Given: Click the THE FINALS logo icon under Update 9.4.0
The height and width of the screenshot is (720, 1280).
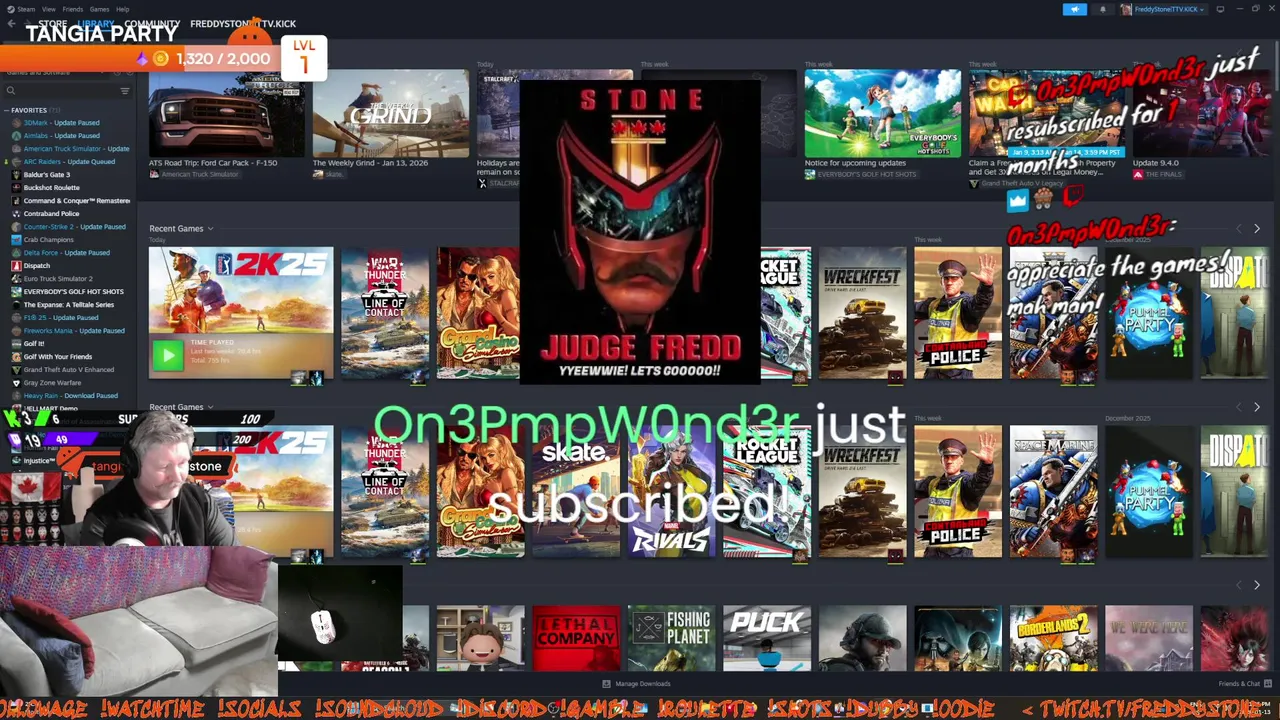Looking at the screenshot, I should [1138, 174].
